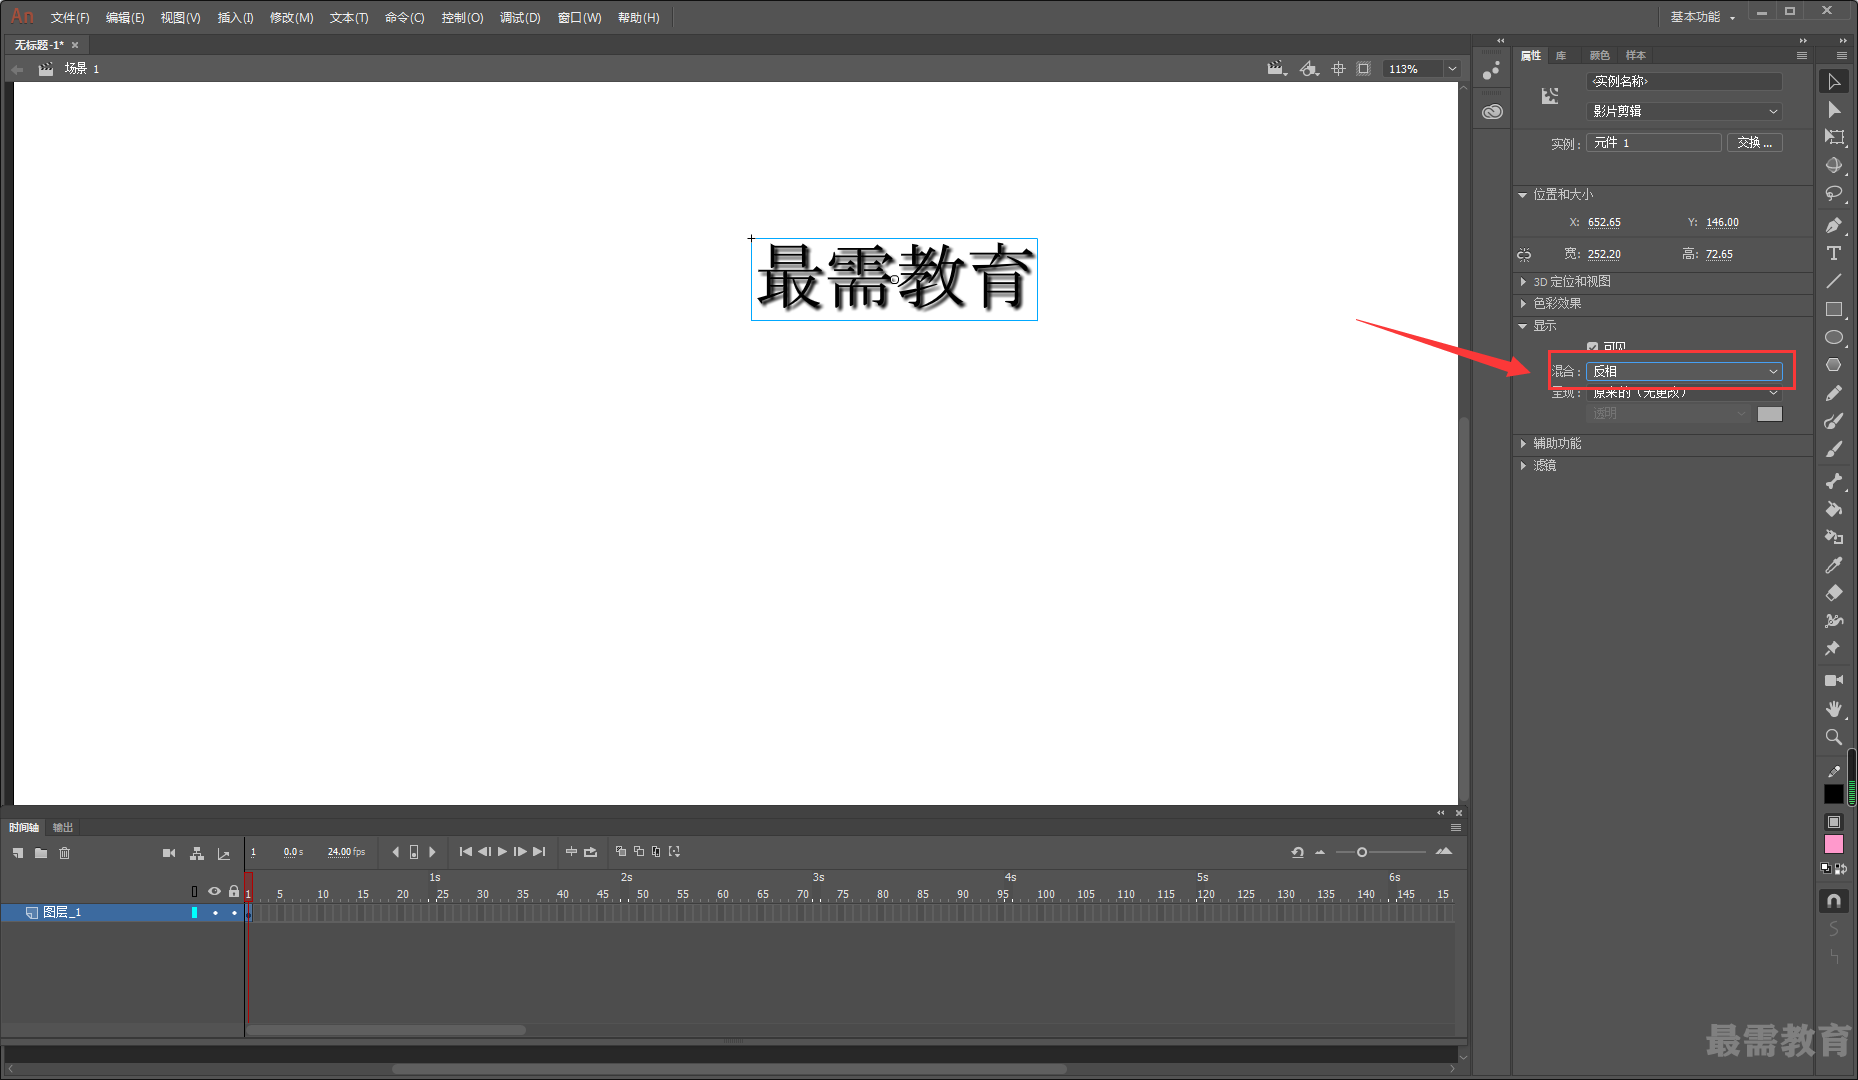Switch to the 颜色 panel tab
This screenshot has width=1858, height=1080.
(x=1600, y=56)
